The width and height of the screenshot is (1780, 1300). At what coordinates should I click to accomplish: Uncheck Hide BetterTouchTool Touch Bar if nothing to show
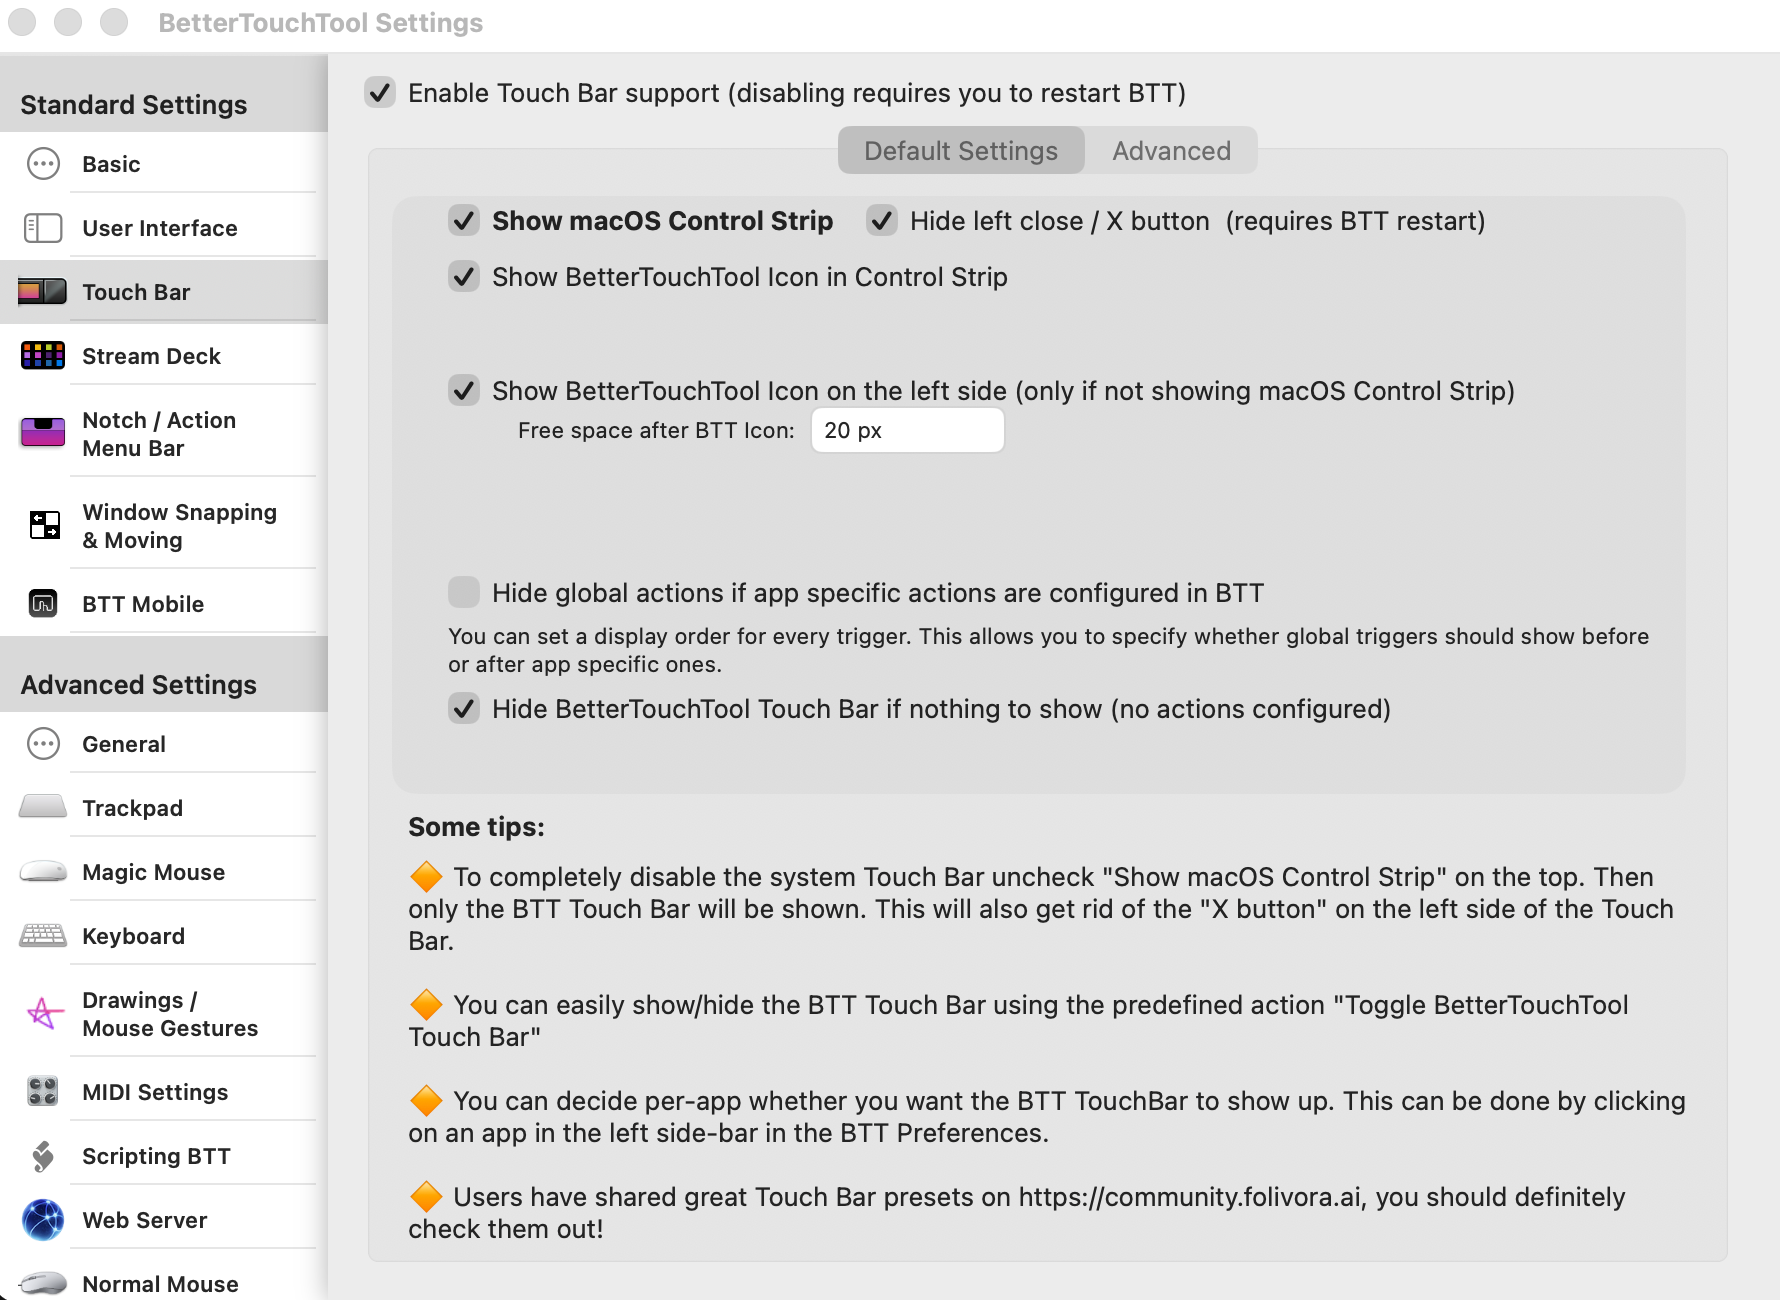(464, 709)
